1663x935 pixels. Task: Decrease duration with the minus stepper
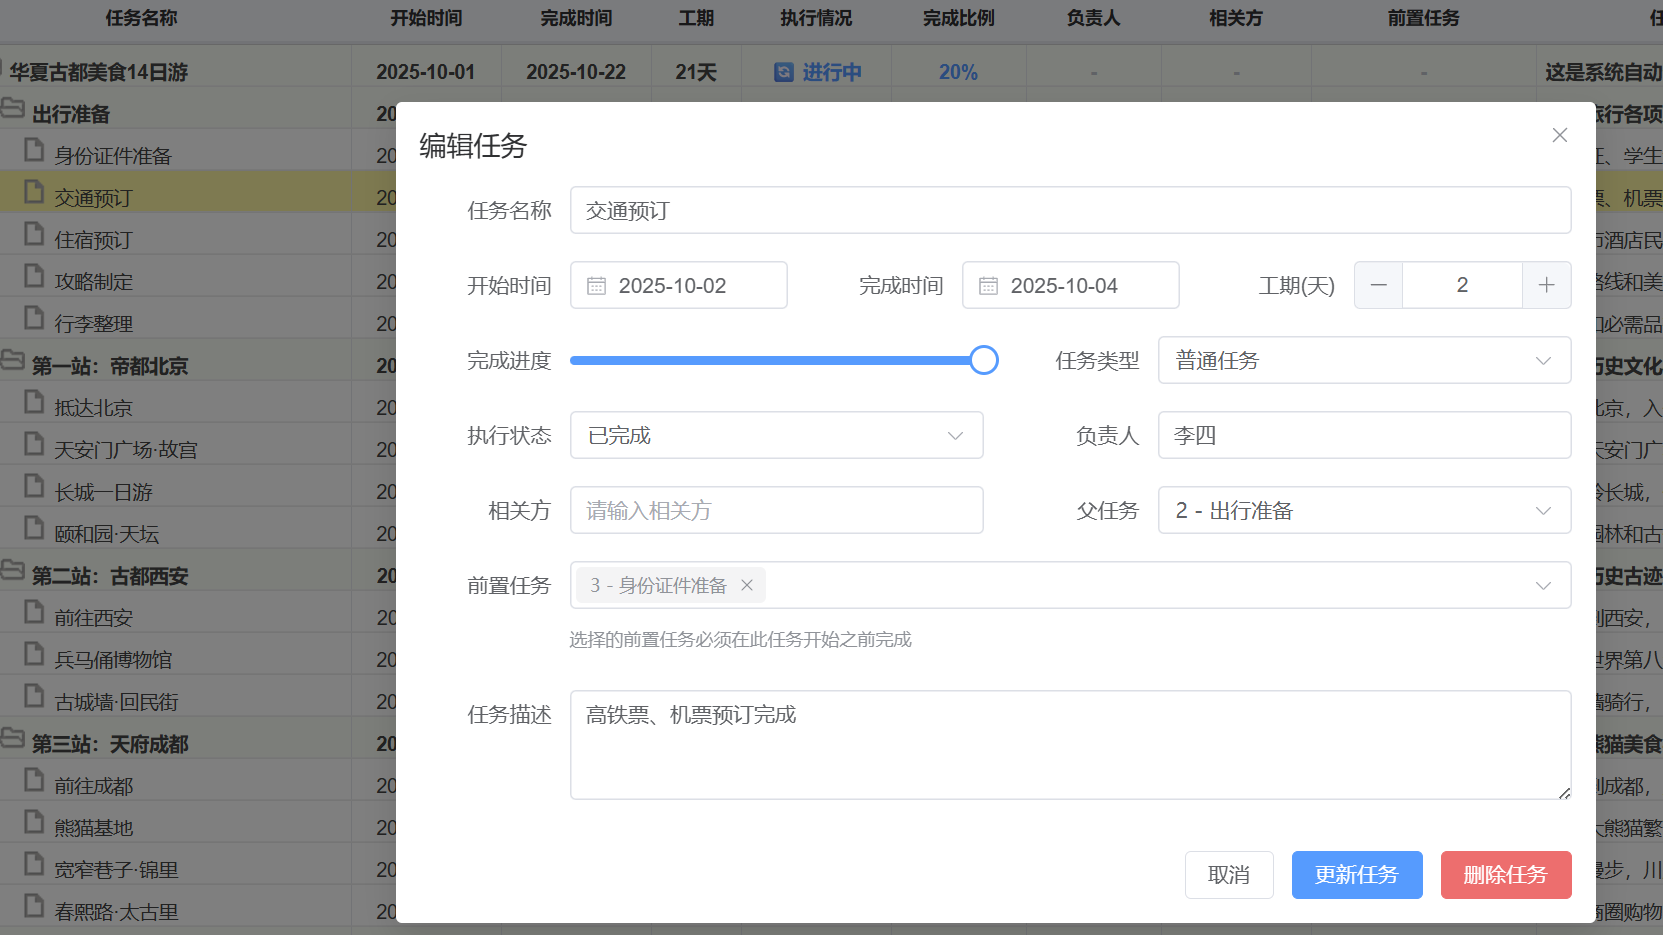tap(1378, 285)
